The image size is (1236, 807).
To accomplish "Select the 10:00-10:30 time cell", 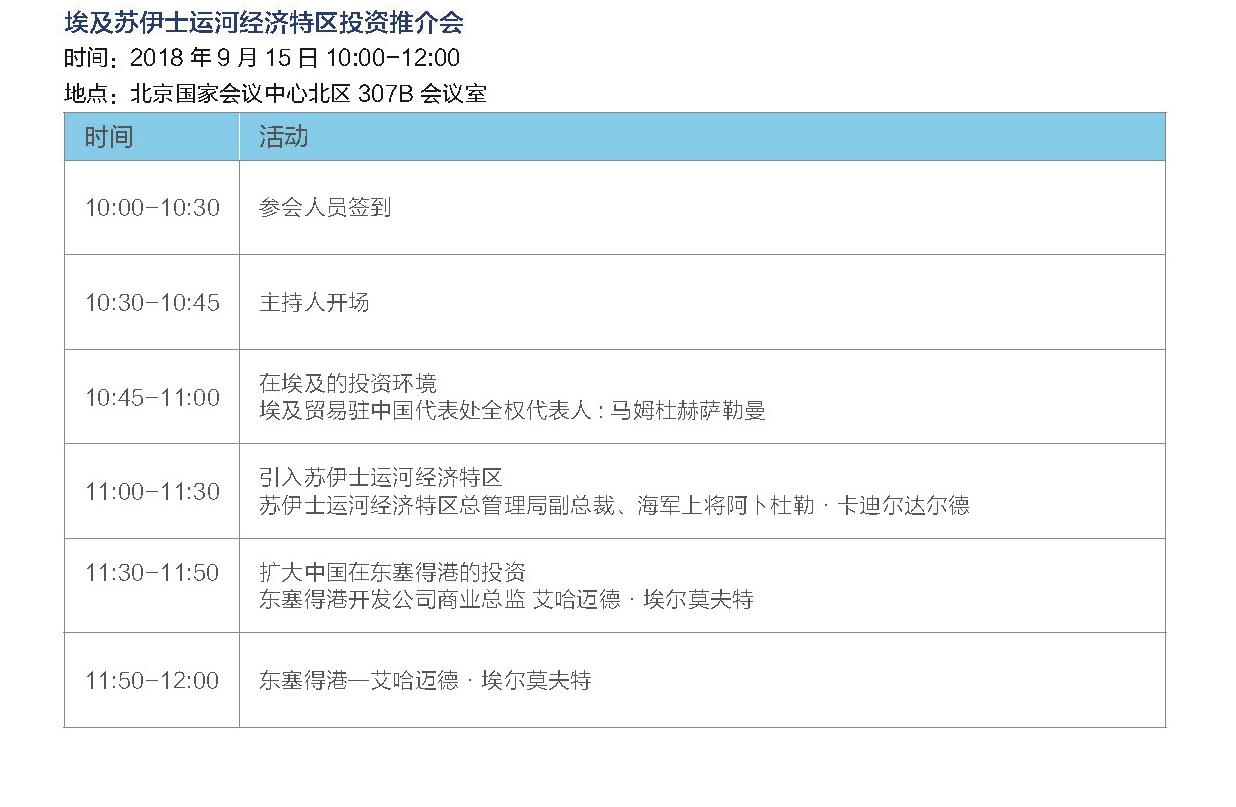I will (152, 208).
